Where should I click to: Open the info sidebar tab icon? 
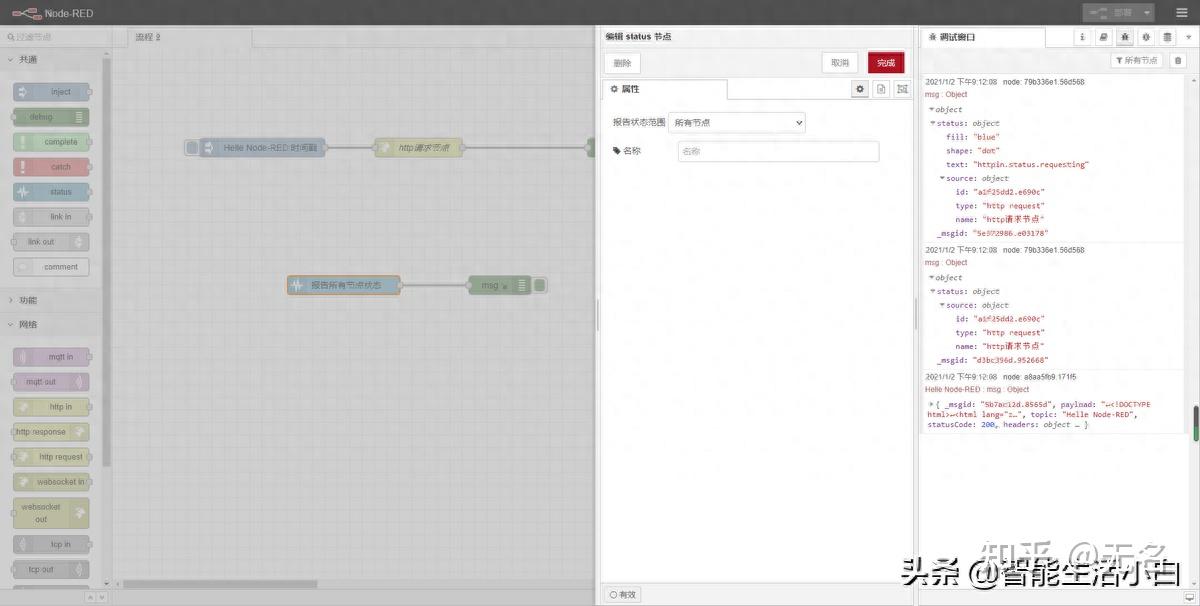coord(1082,37)
